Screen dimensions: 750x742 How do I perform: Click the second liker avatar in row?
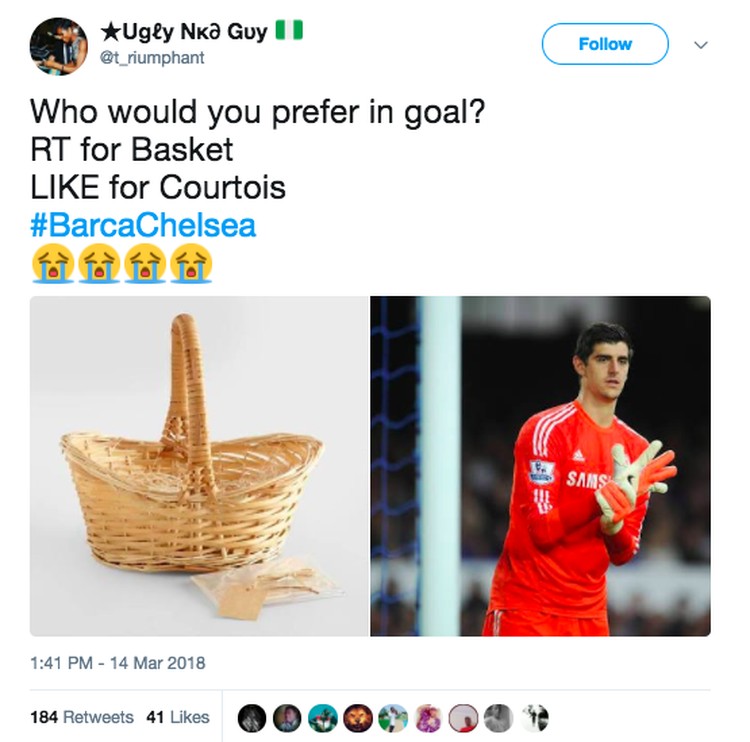(287, 718)
